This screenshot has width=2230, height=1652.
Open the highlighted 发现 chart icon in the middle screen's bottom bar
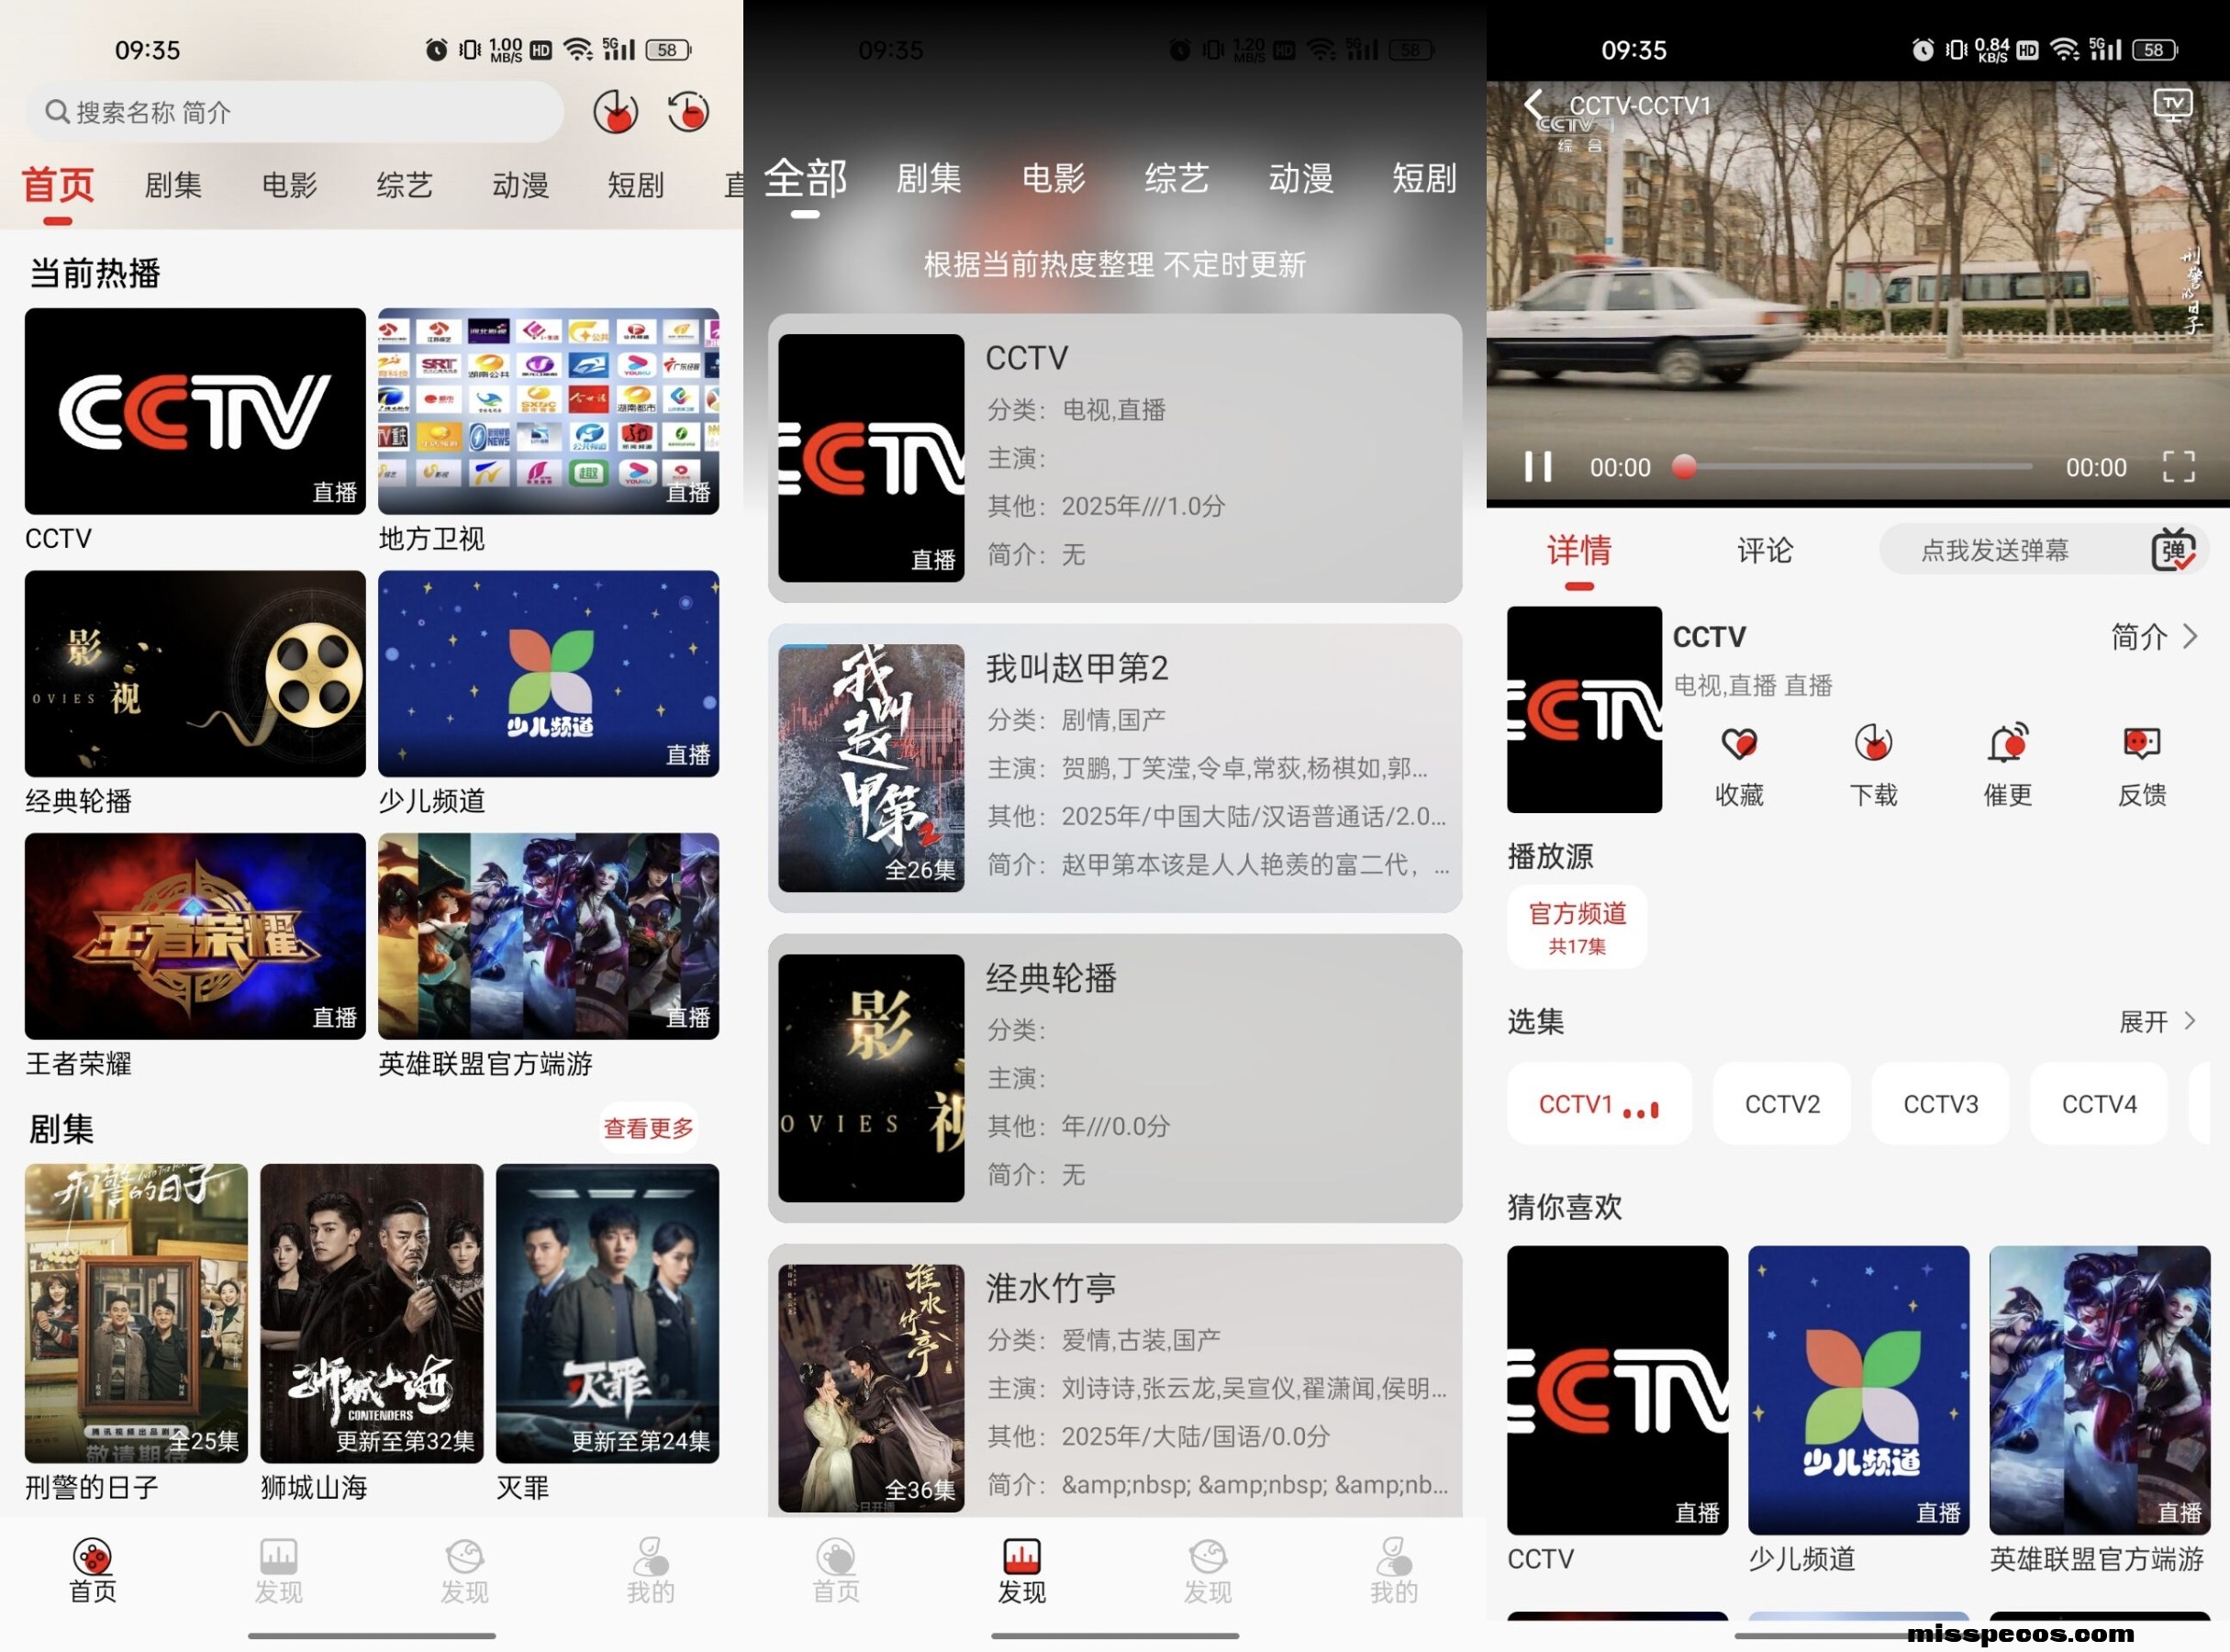[1021, 1556]
